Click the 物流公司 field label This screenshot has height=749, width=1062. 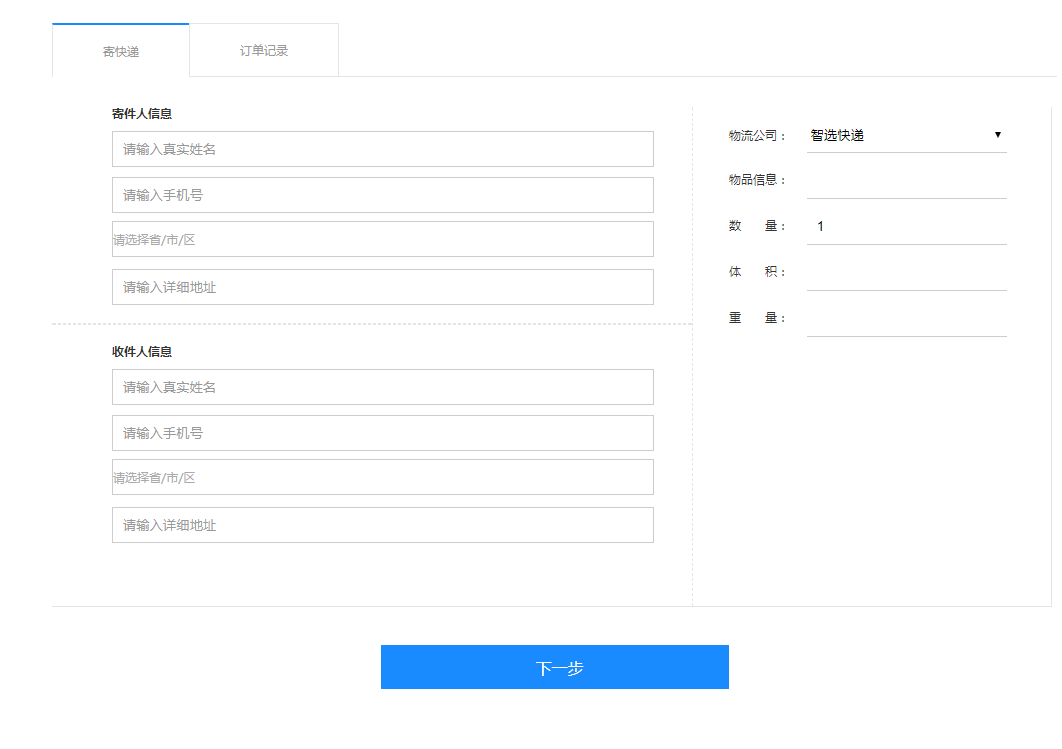758,136
